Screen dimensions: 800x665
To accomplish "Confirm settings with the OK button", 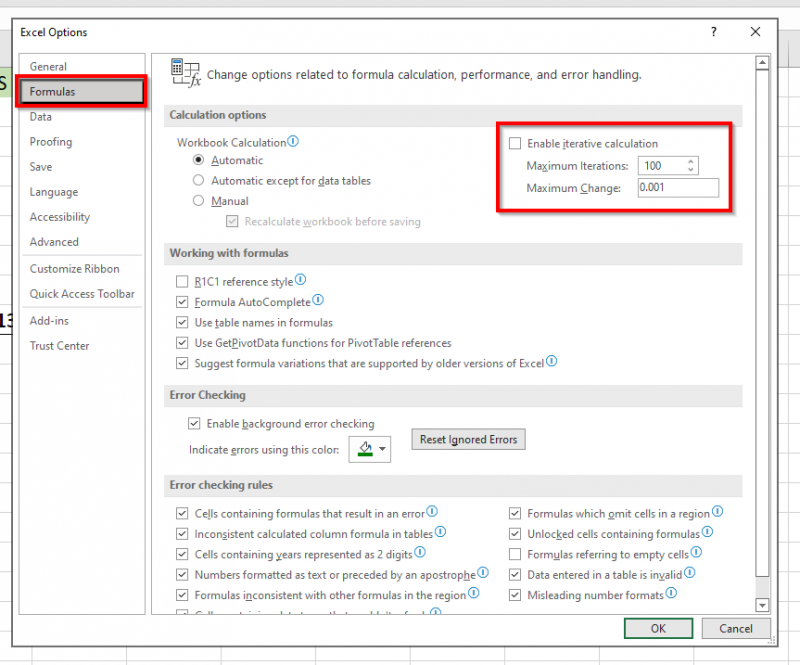I will tap(658, 628).
